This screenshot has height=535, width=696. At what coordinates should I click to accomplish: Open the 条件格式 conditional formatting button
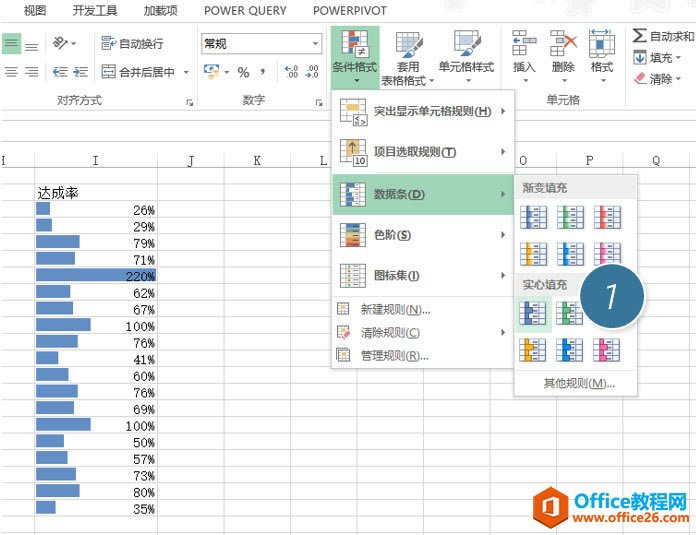(x=355, y=57)
